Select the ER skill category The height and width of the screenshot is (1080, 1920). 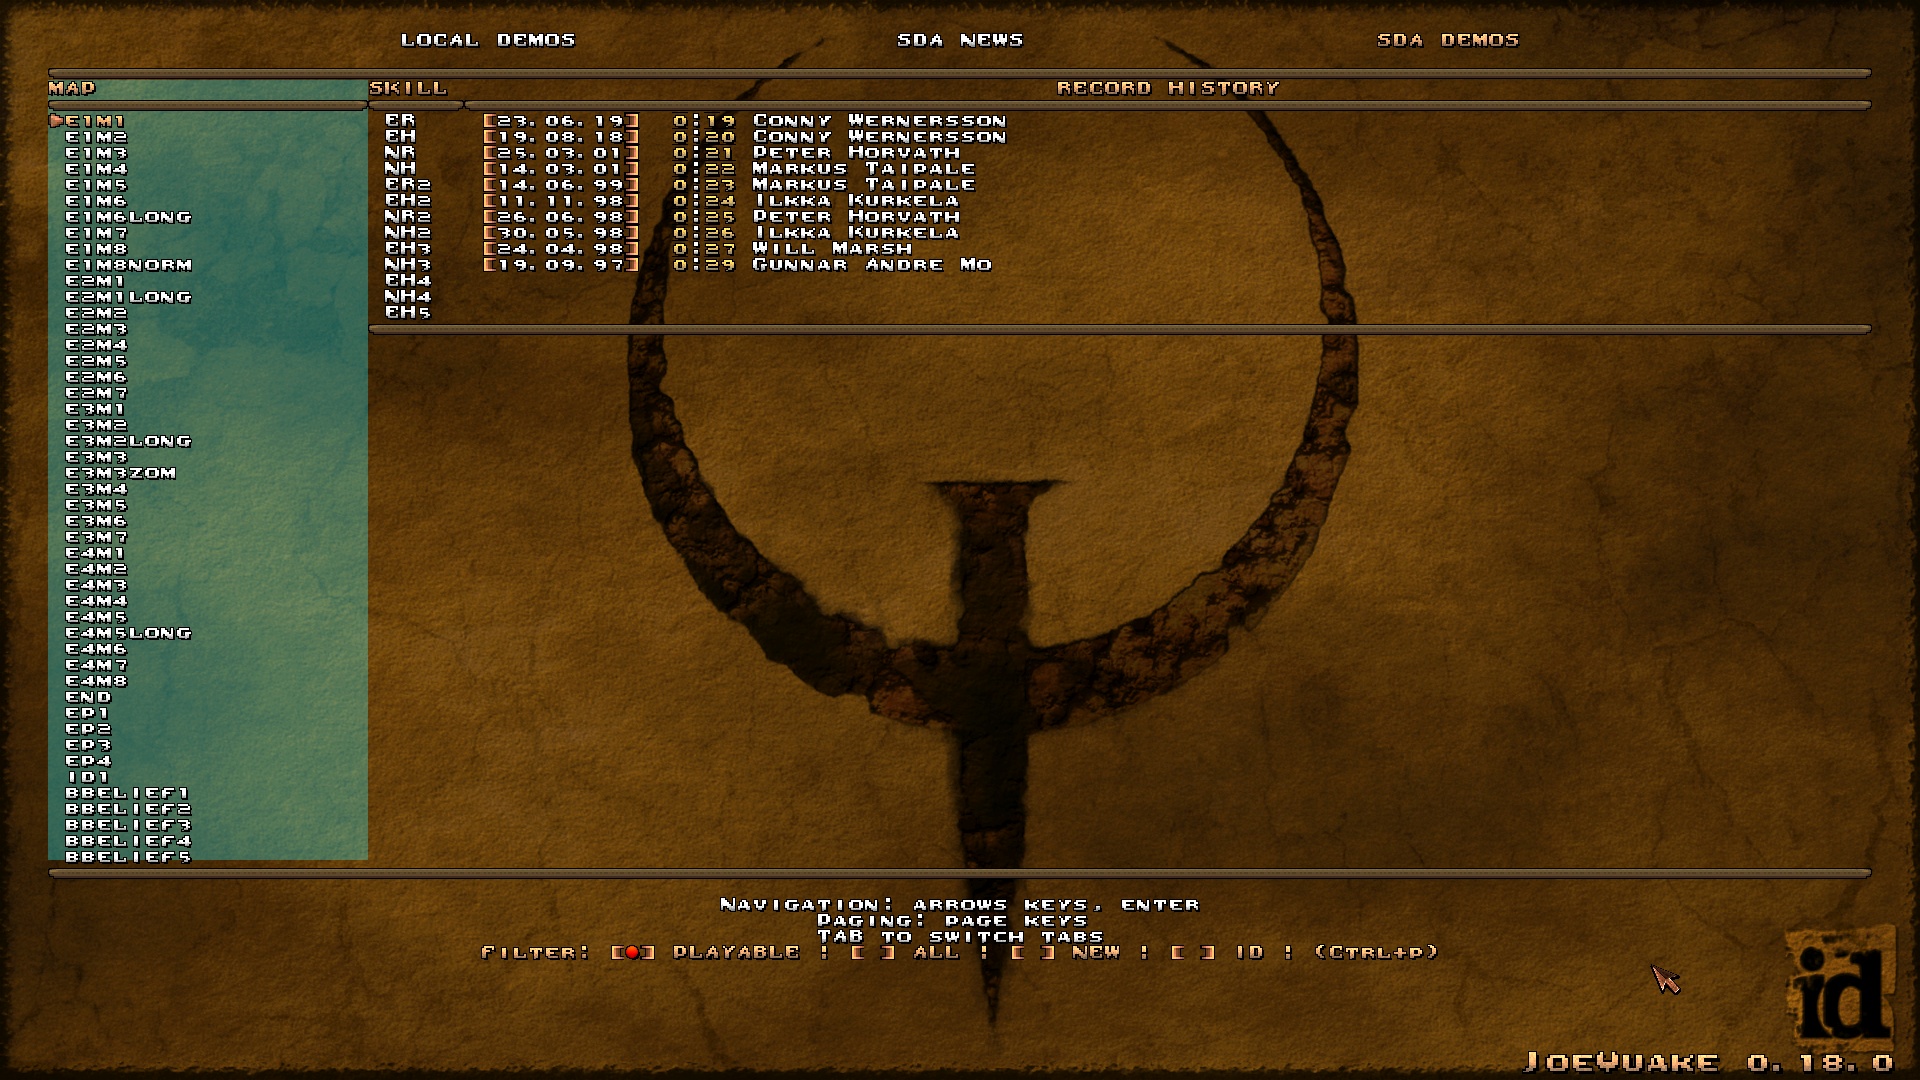pyautogui.click(x=400, y=120)
